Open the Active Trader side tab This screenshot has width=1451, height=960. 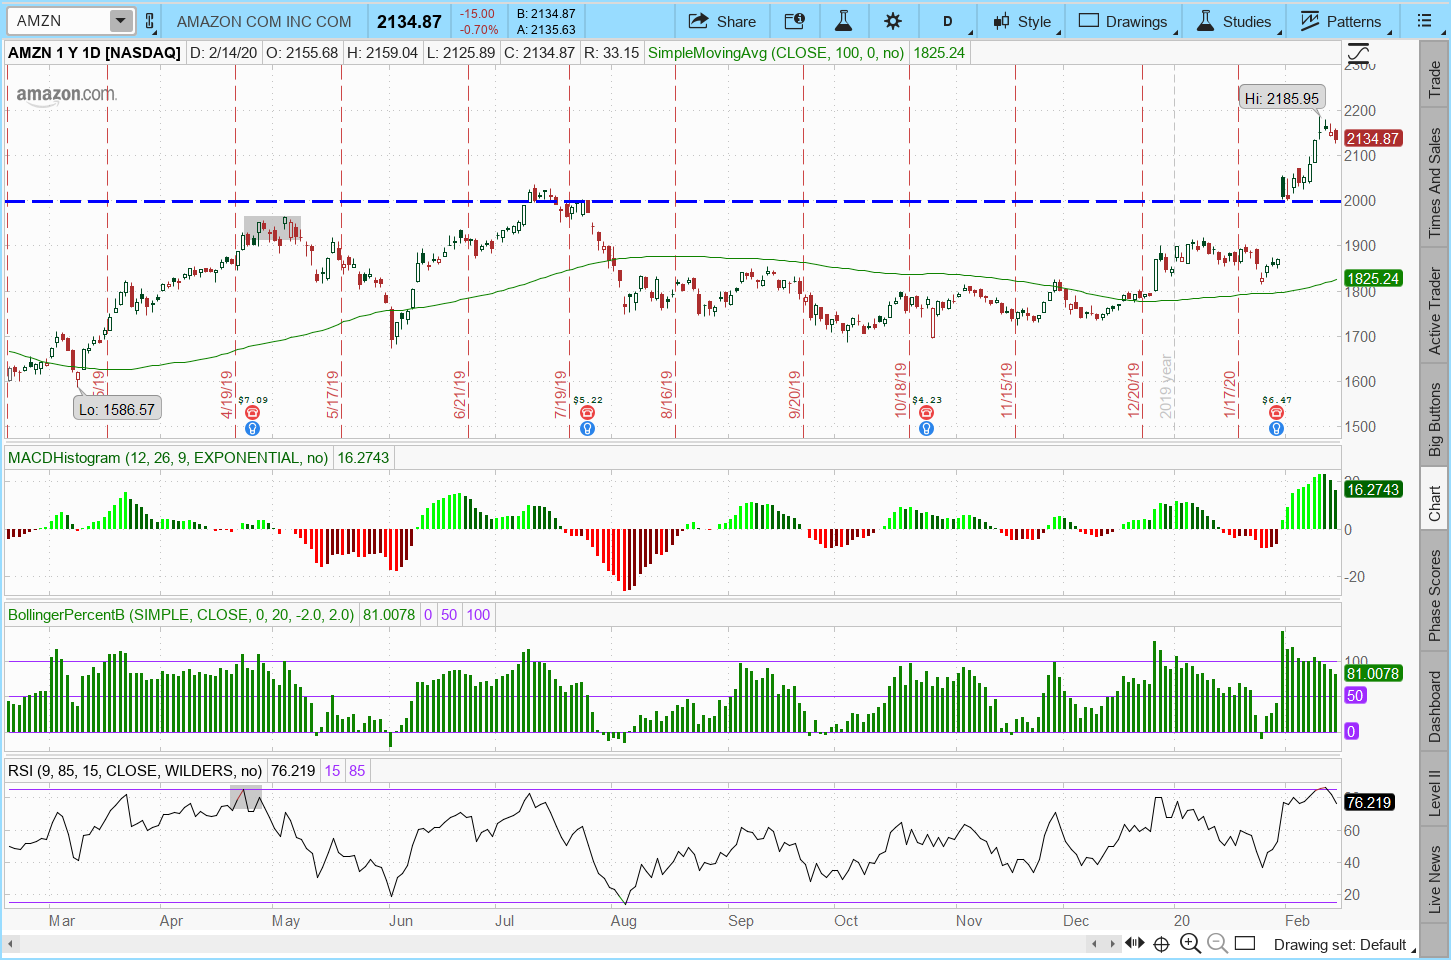click(1434, 311)
